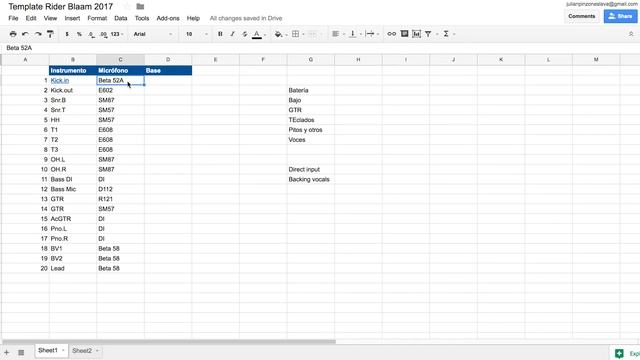Select the cell containing Backing vocals

pyautogui.click(x=311, y=179)
